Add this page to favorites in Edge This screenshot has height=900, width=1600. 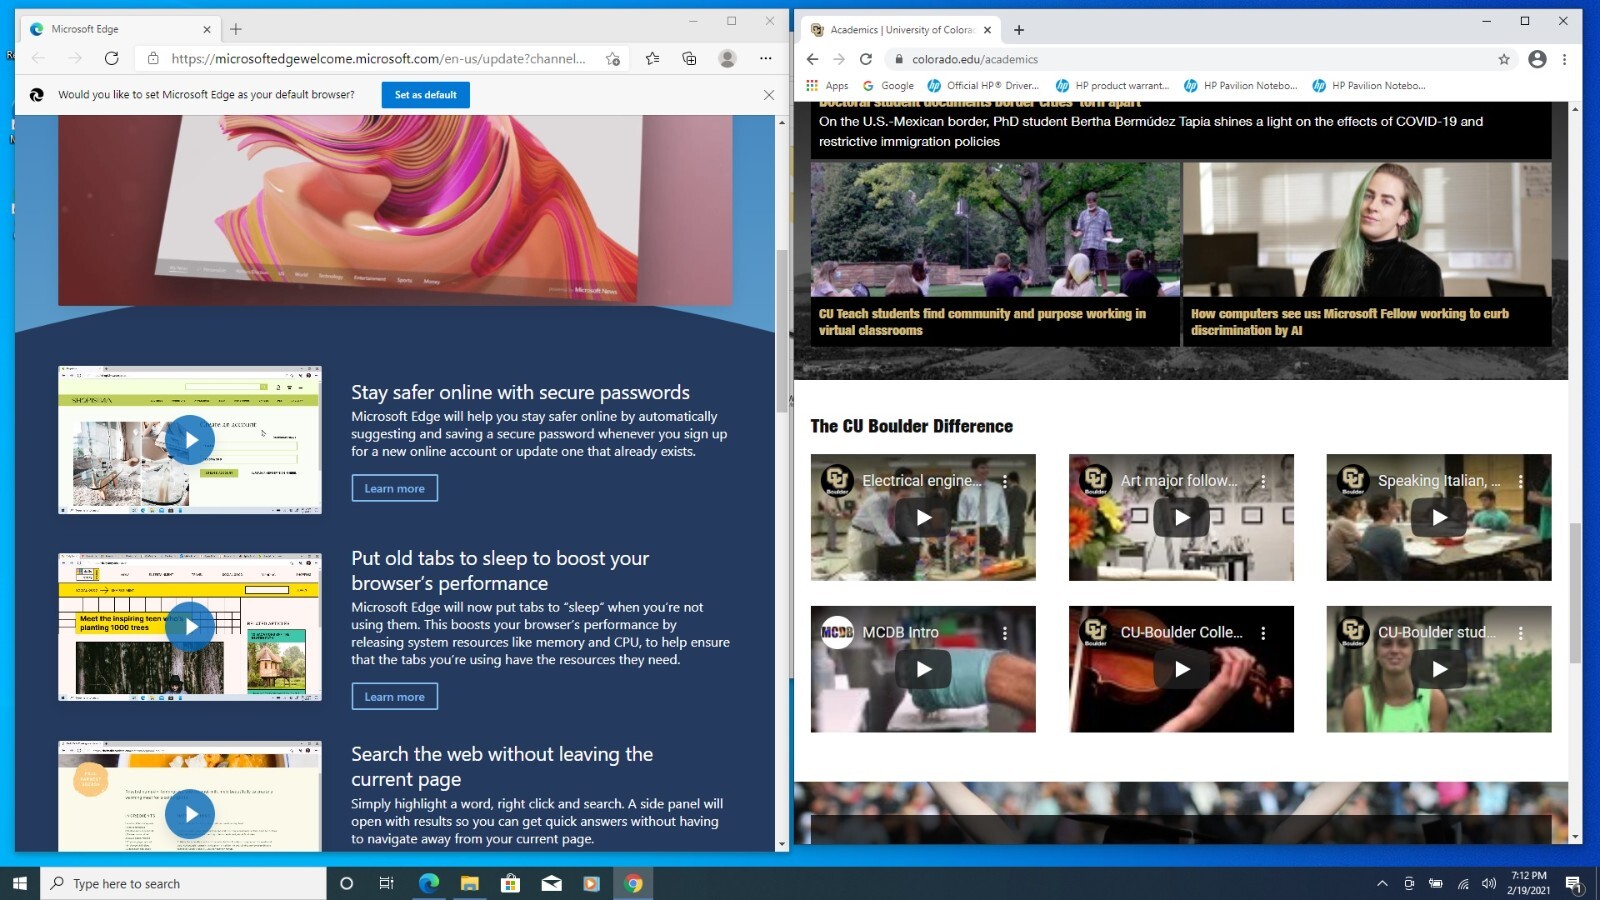coord(612,58)
